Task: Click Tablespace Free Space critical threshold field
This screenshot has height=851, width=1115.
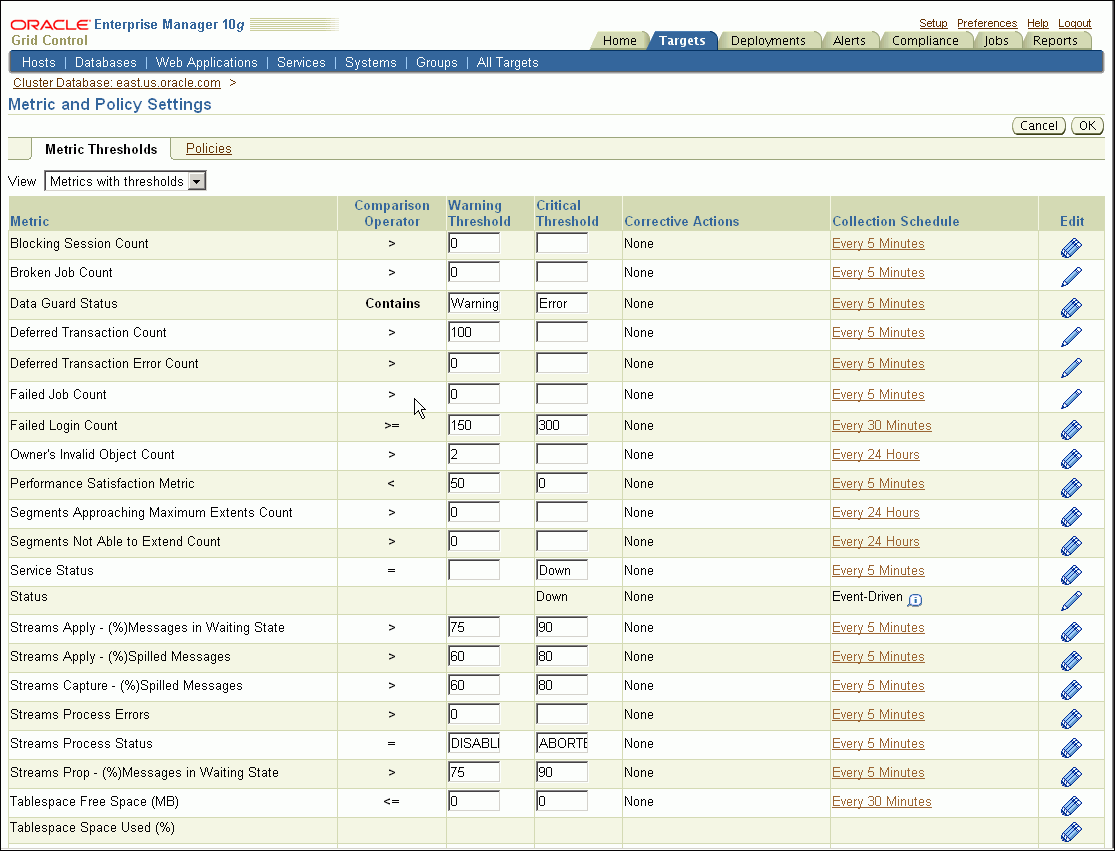Action: pos(562,801)
